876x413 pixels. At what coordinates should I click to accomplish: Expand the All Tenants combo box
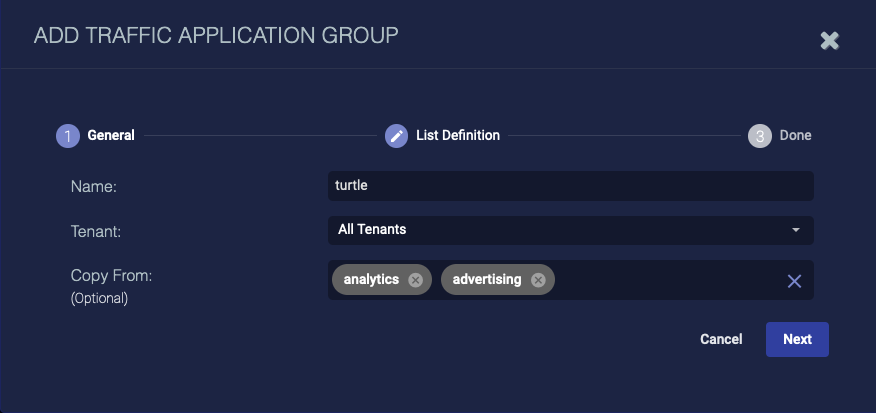tap(560, 230)
